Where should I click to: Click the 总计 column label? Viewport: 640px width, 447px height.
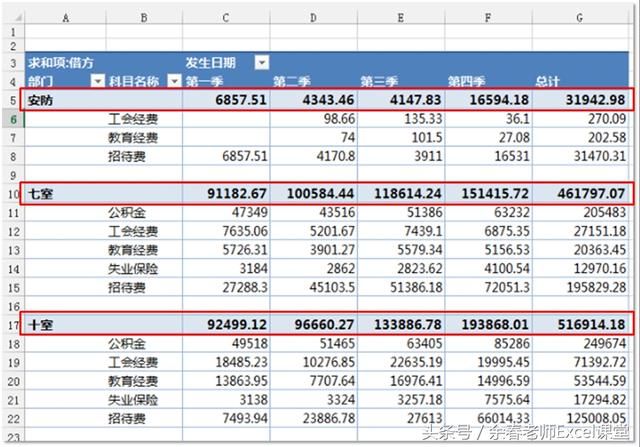pyautogui.click(x=547, y=81)
